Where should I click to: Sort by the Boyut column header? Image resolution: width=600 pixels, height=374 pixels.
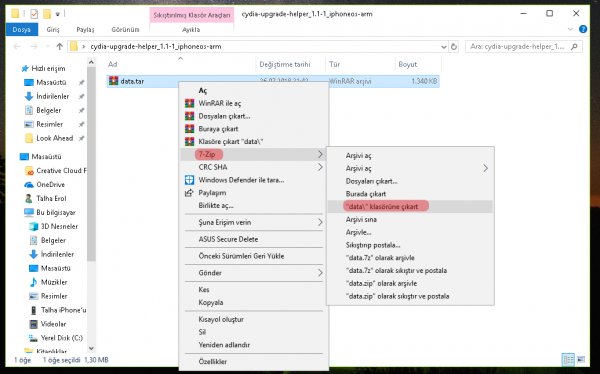(x=418, y=64)
